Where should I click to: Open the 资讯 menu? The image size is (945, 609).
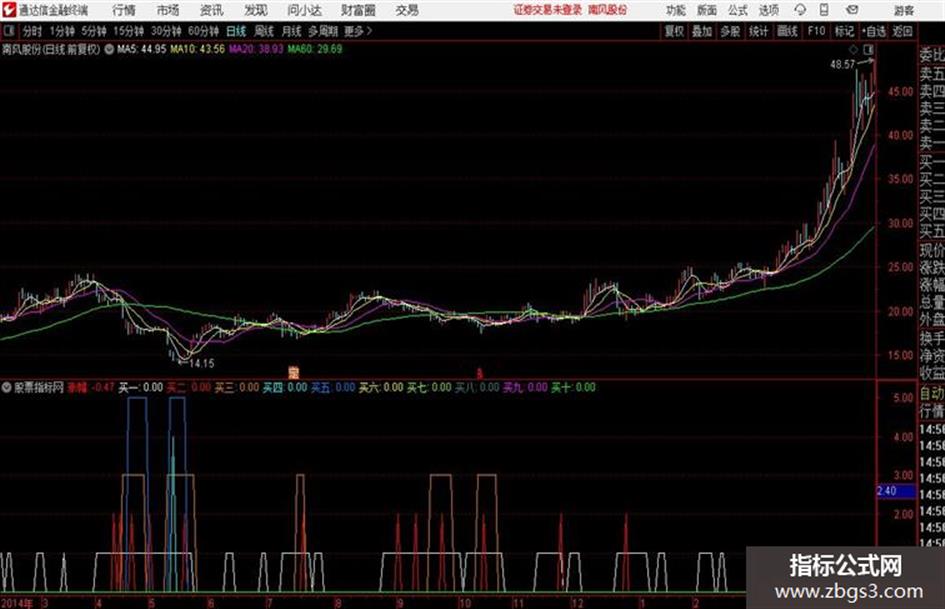tap(212, 10)
